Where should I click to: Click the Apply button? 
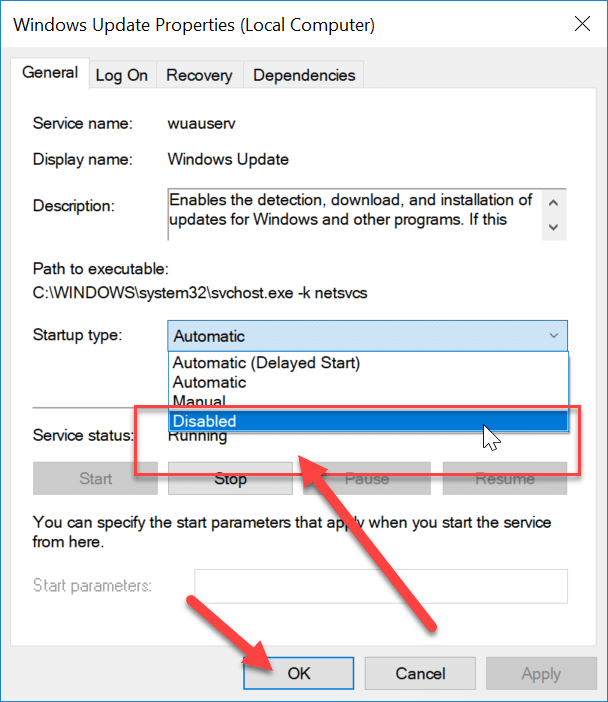coord(540,674)
